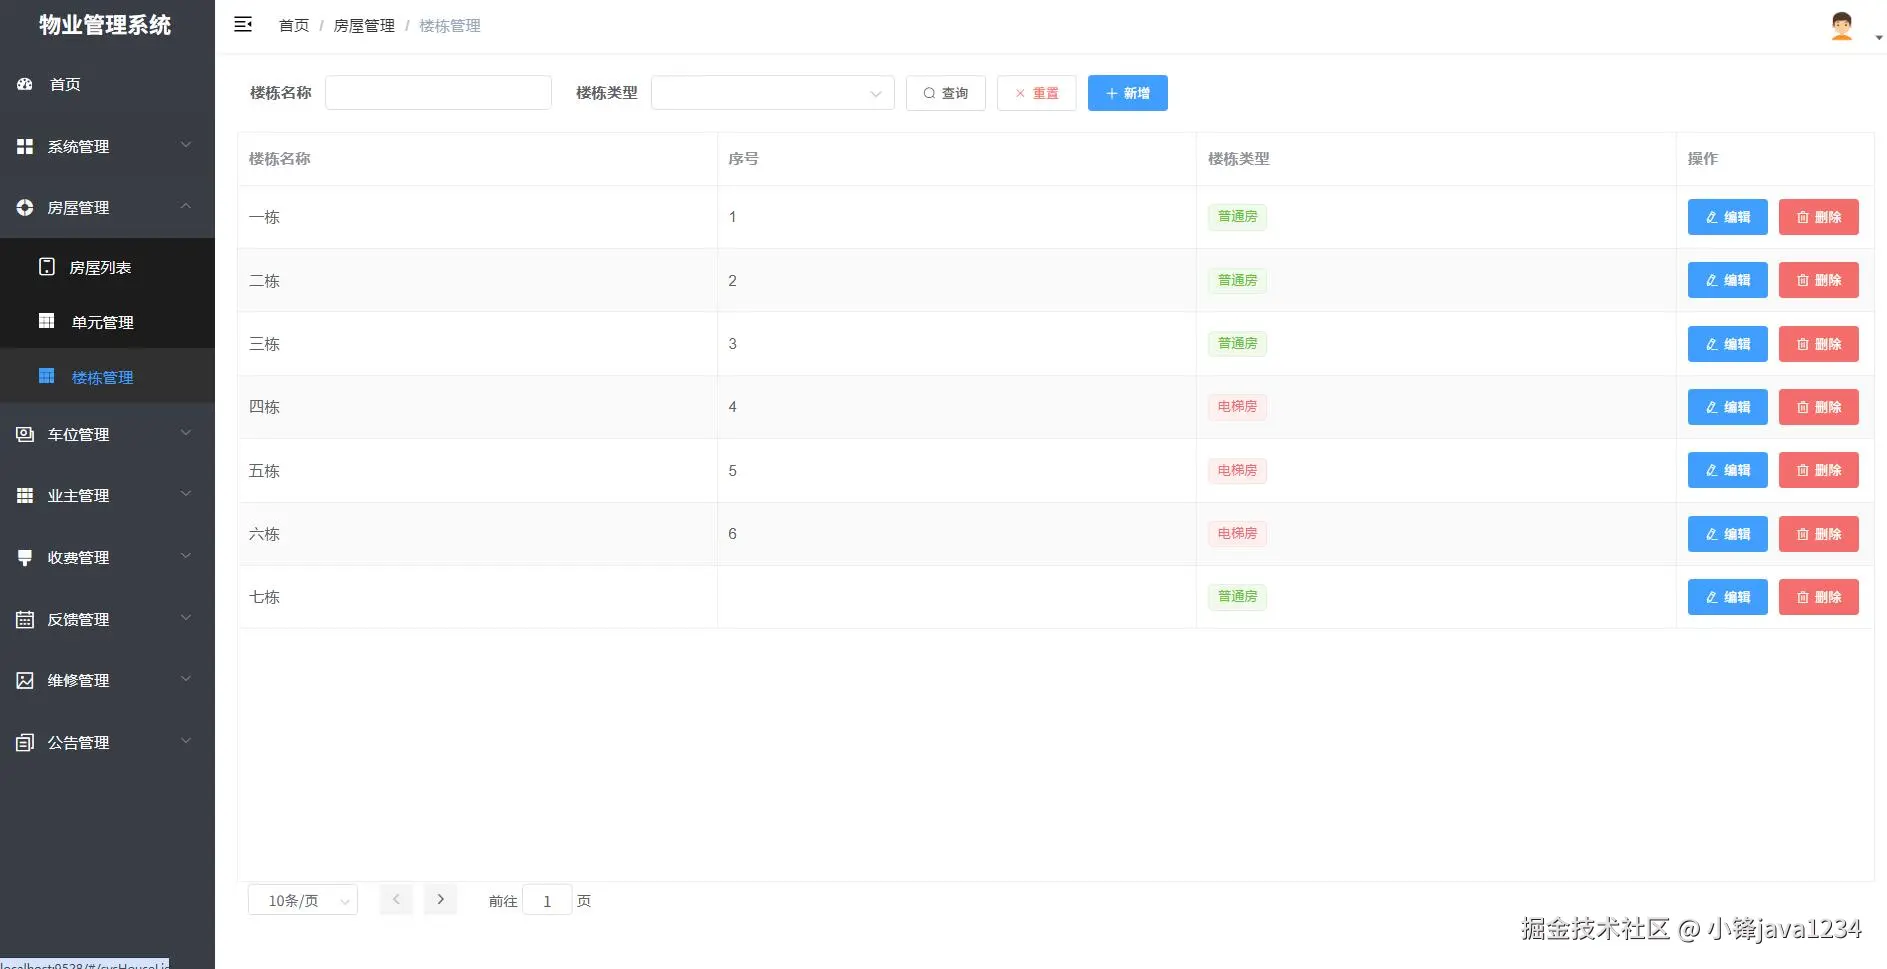Open the 业主管理 sidebar menu
The width and height of the screenshot is (1887, 969).
tap(107, 495)
